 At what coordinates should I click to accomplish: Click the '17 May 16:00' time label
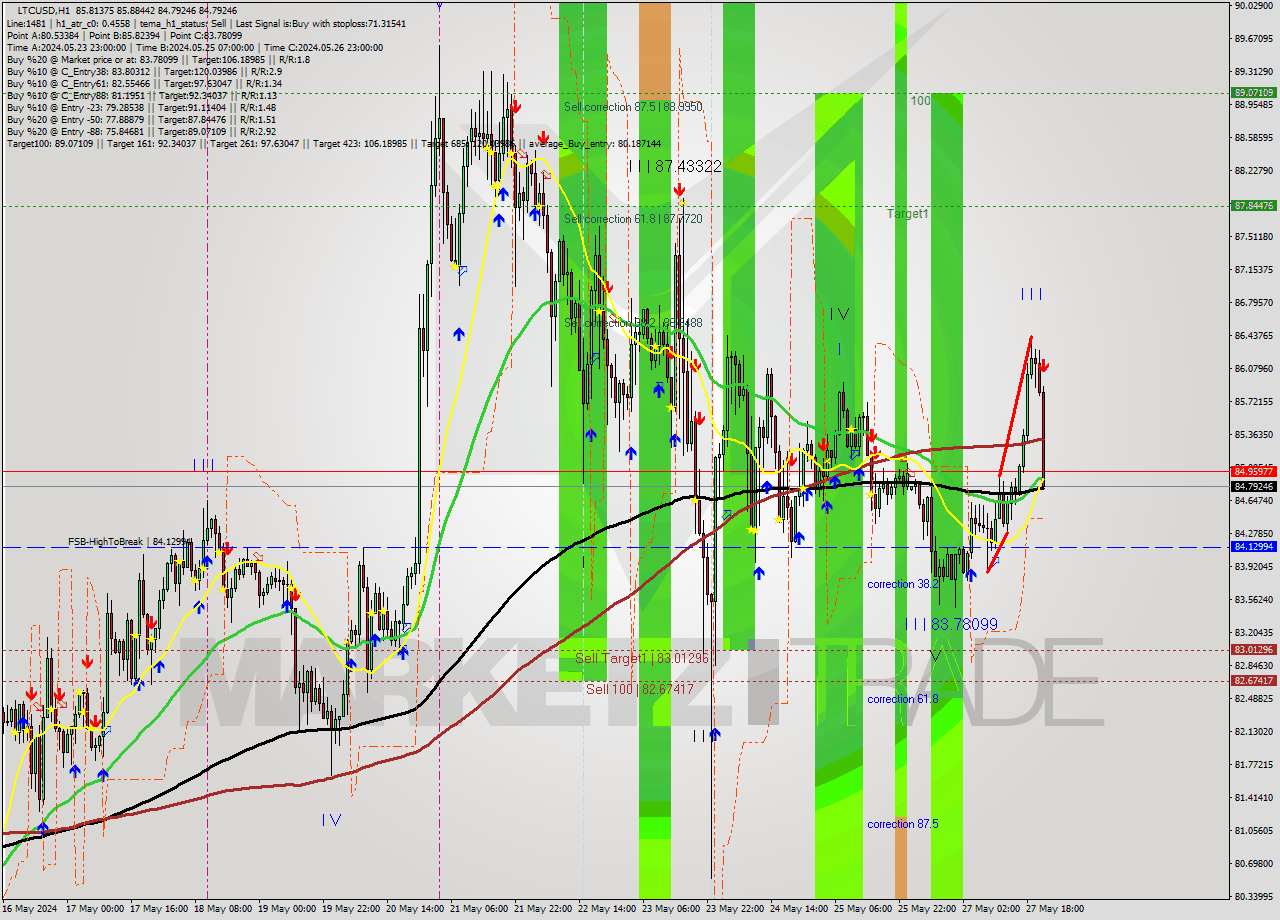[159, 909]
